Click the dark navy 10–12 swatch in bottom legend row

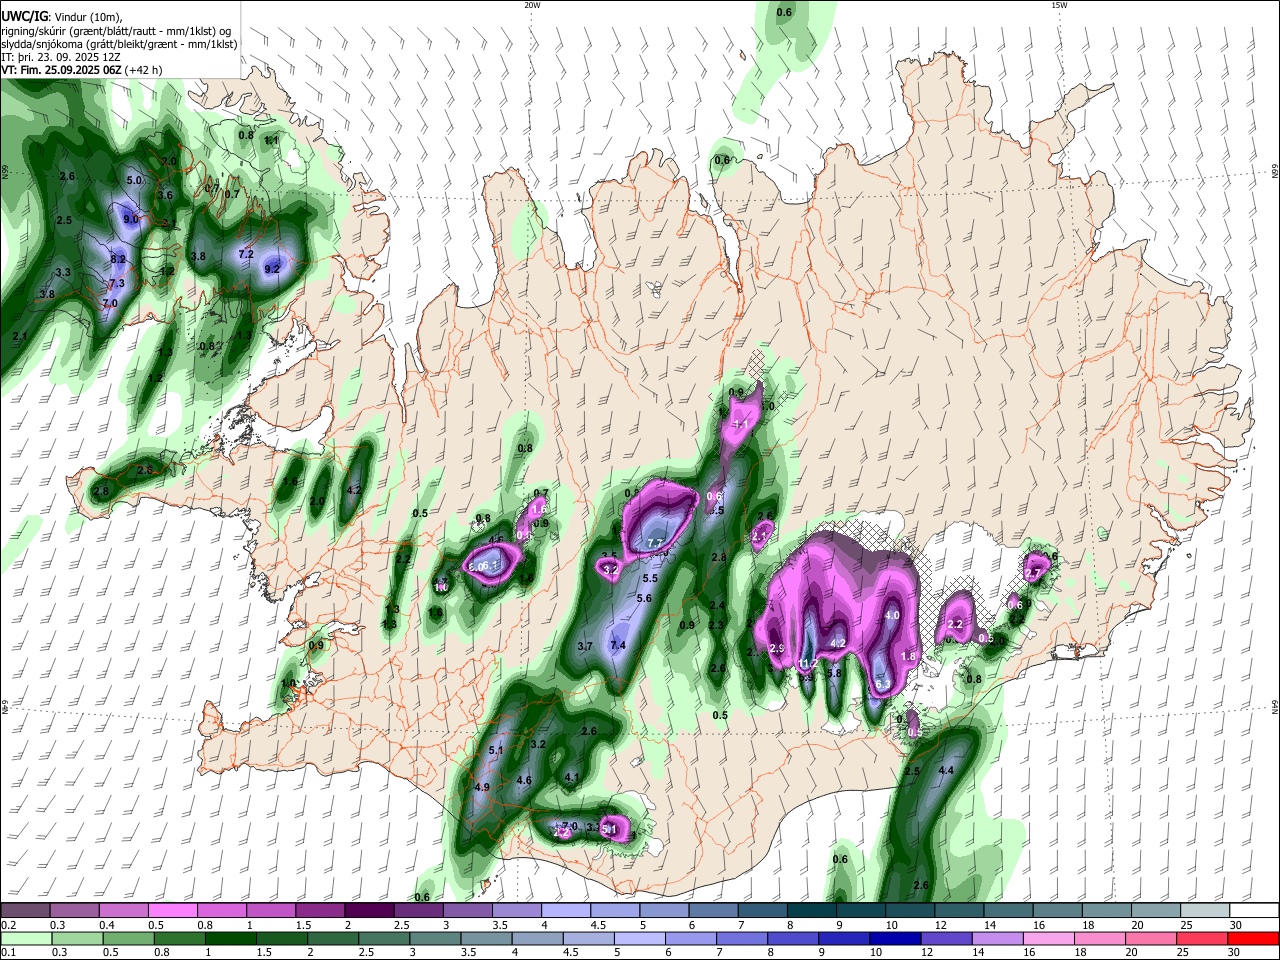click(x=895, y=938)
